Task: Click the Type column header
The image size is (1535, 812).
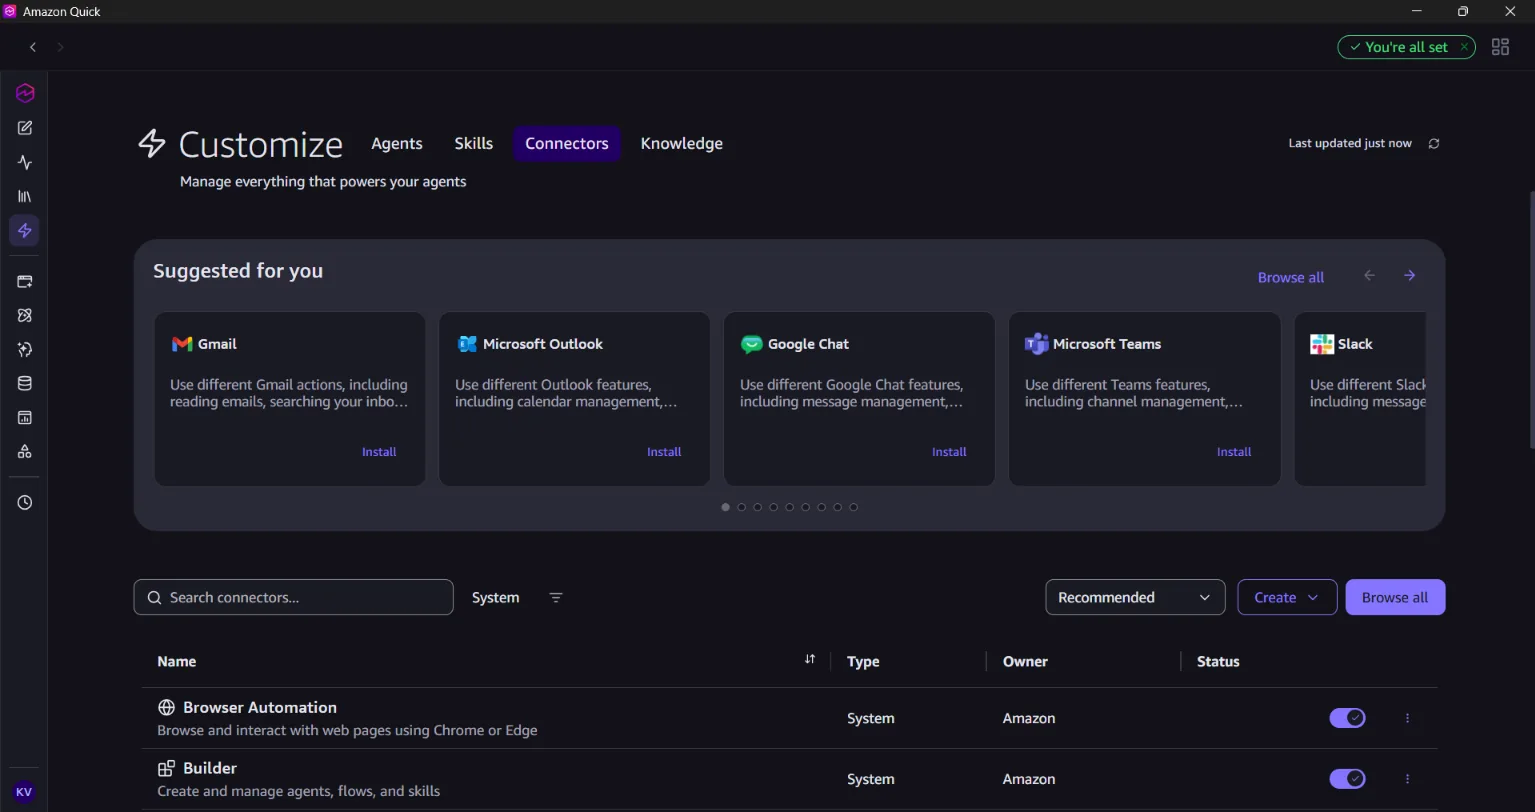Action: pyautogui.click(x=863, y=662)
